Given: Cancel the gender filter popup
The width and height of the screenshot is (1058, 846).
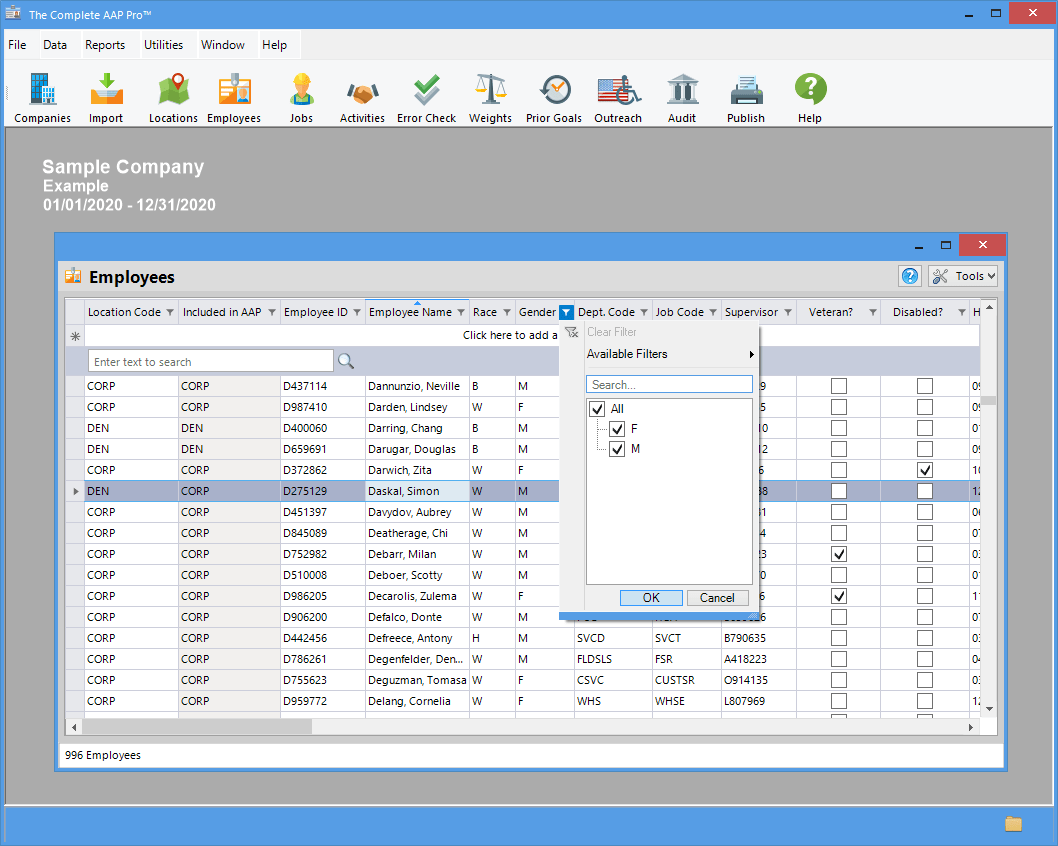Looking at the screenshot, I should coord(717,598).
